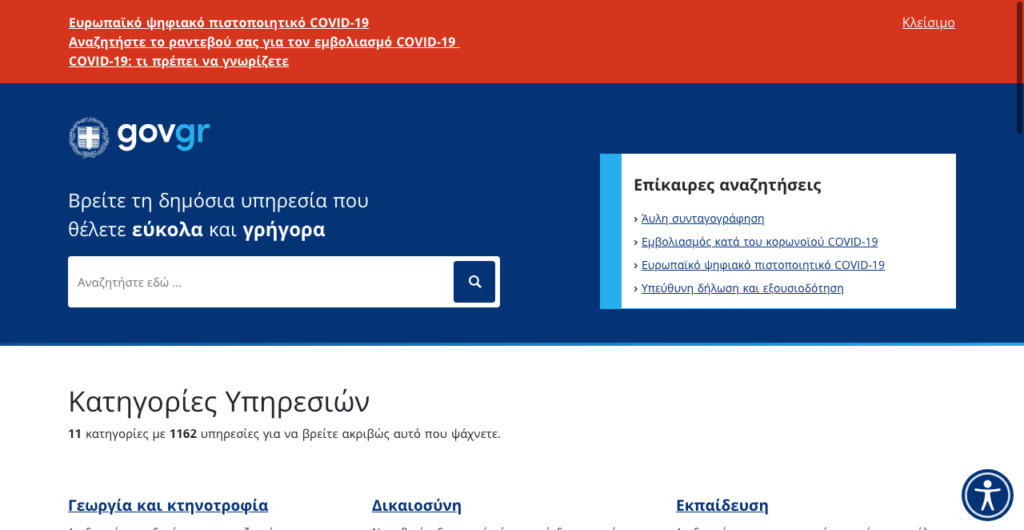
Task: Open the Άυλη συνταγογράφηση trending search
Action: pyautogui.click(x=702, y=218)
